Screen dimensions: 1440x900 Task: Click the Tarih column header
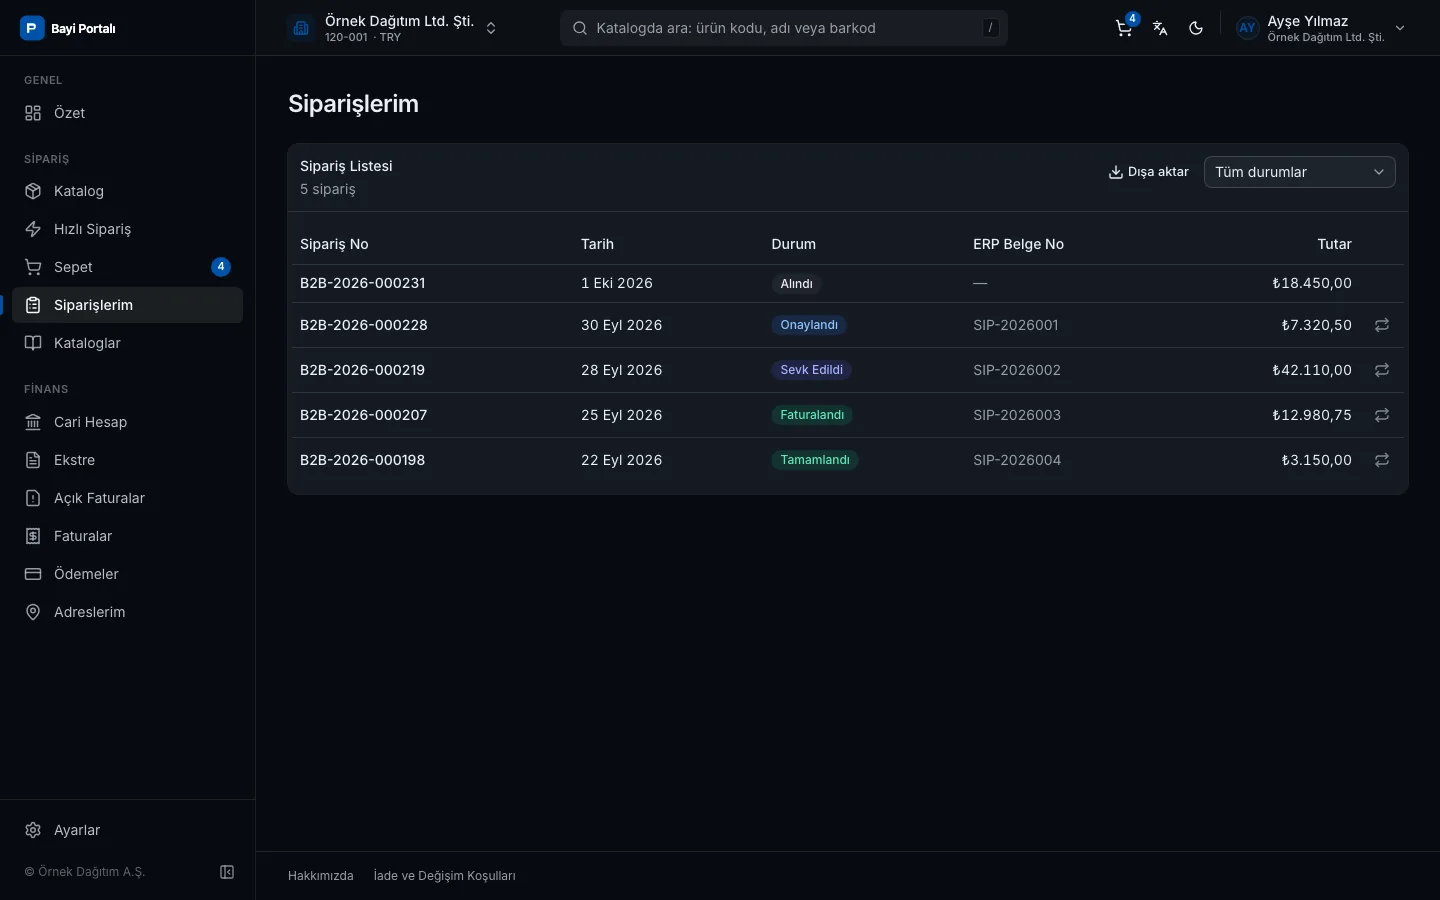tap(598, 244)
